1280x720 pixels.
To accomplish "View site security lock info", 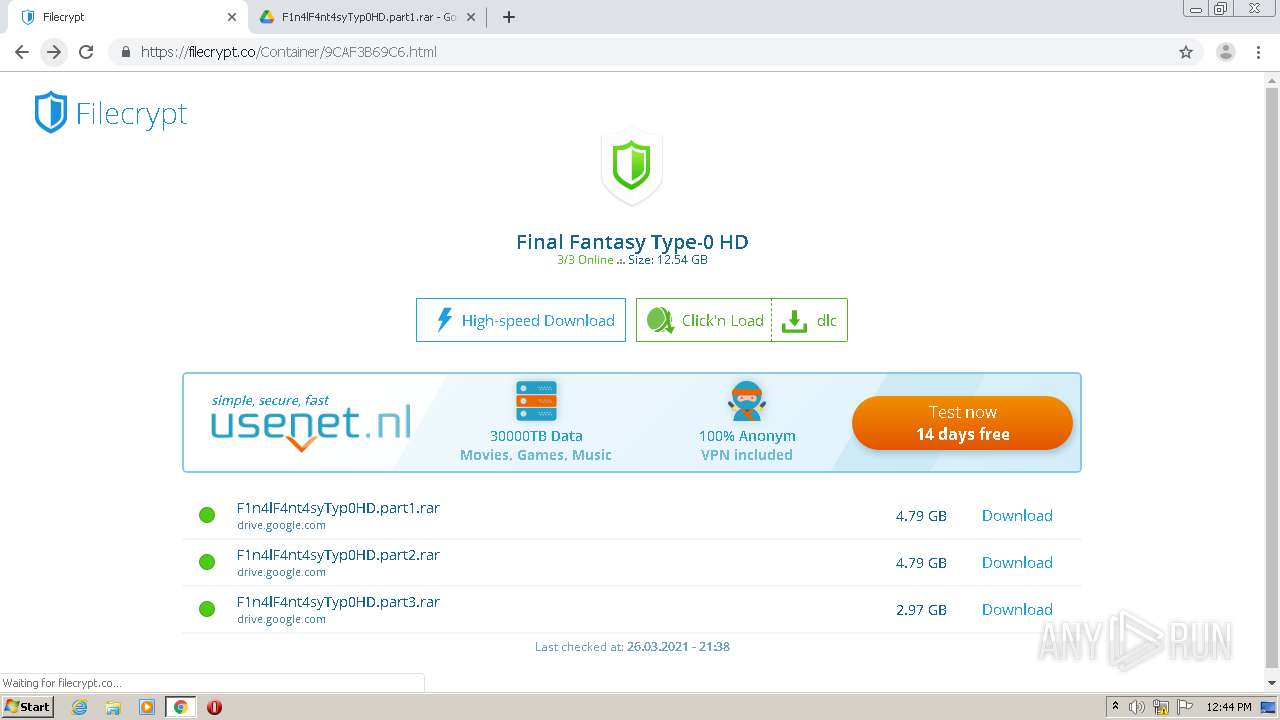I will (125, 52).
